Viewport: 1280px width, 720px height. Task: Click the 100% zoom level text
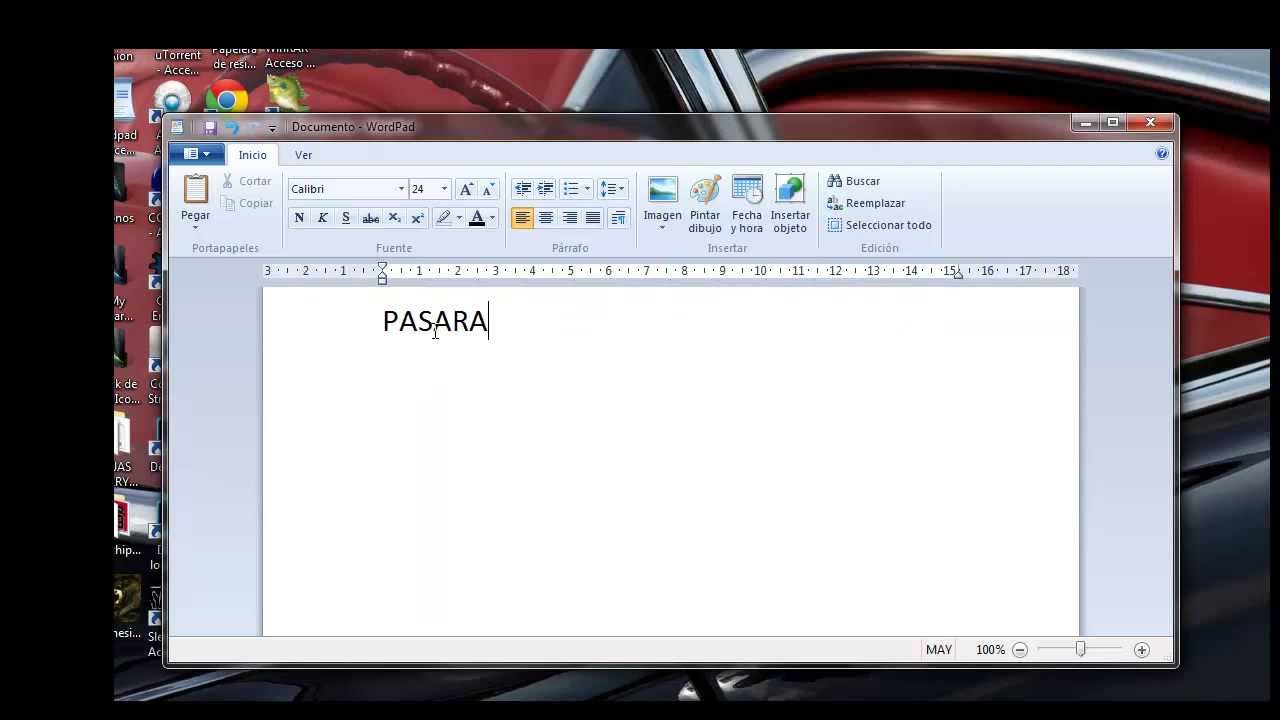click(990, 650)
